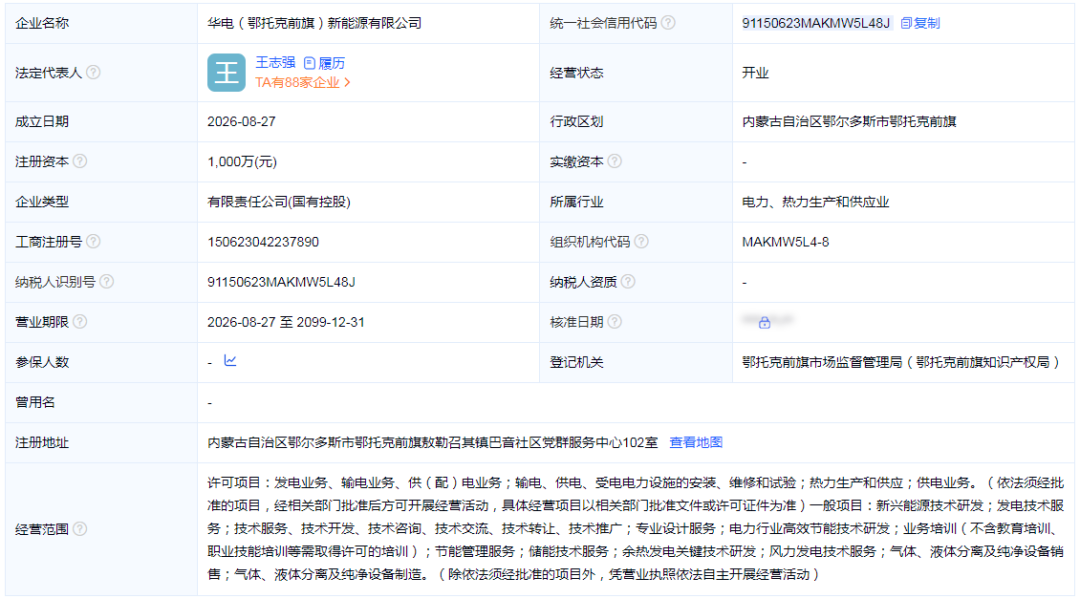Click help icon beside 经营范围
The height and width of the screenshot is (599, 1080).
(x=80, y=528)
